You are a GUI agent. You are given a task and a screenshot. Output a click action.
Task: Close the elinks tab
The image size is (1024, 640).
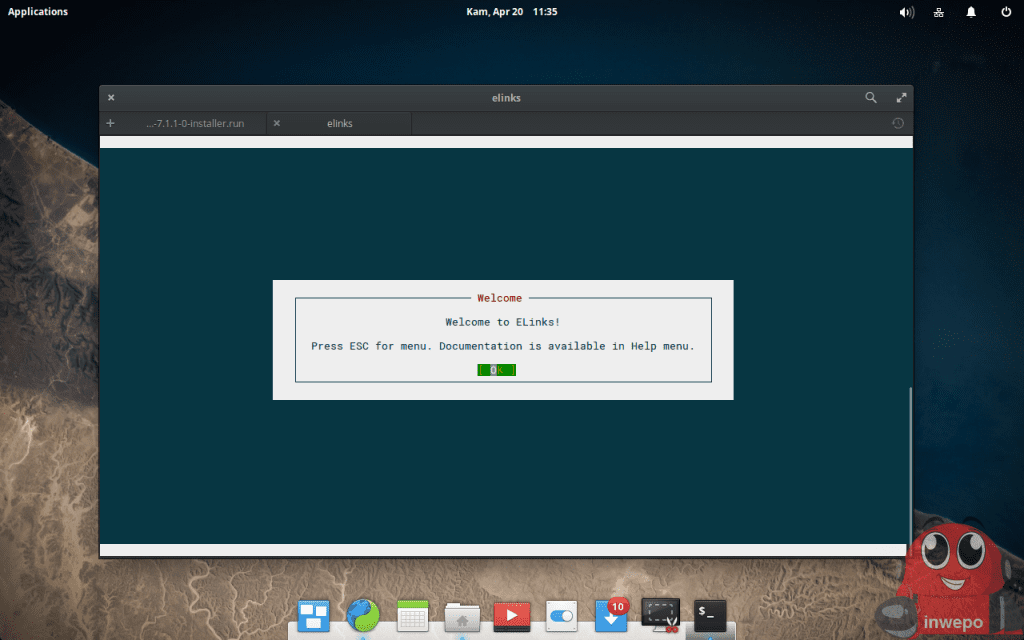pos(277,124)
